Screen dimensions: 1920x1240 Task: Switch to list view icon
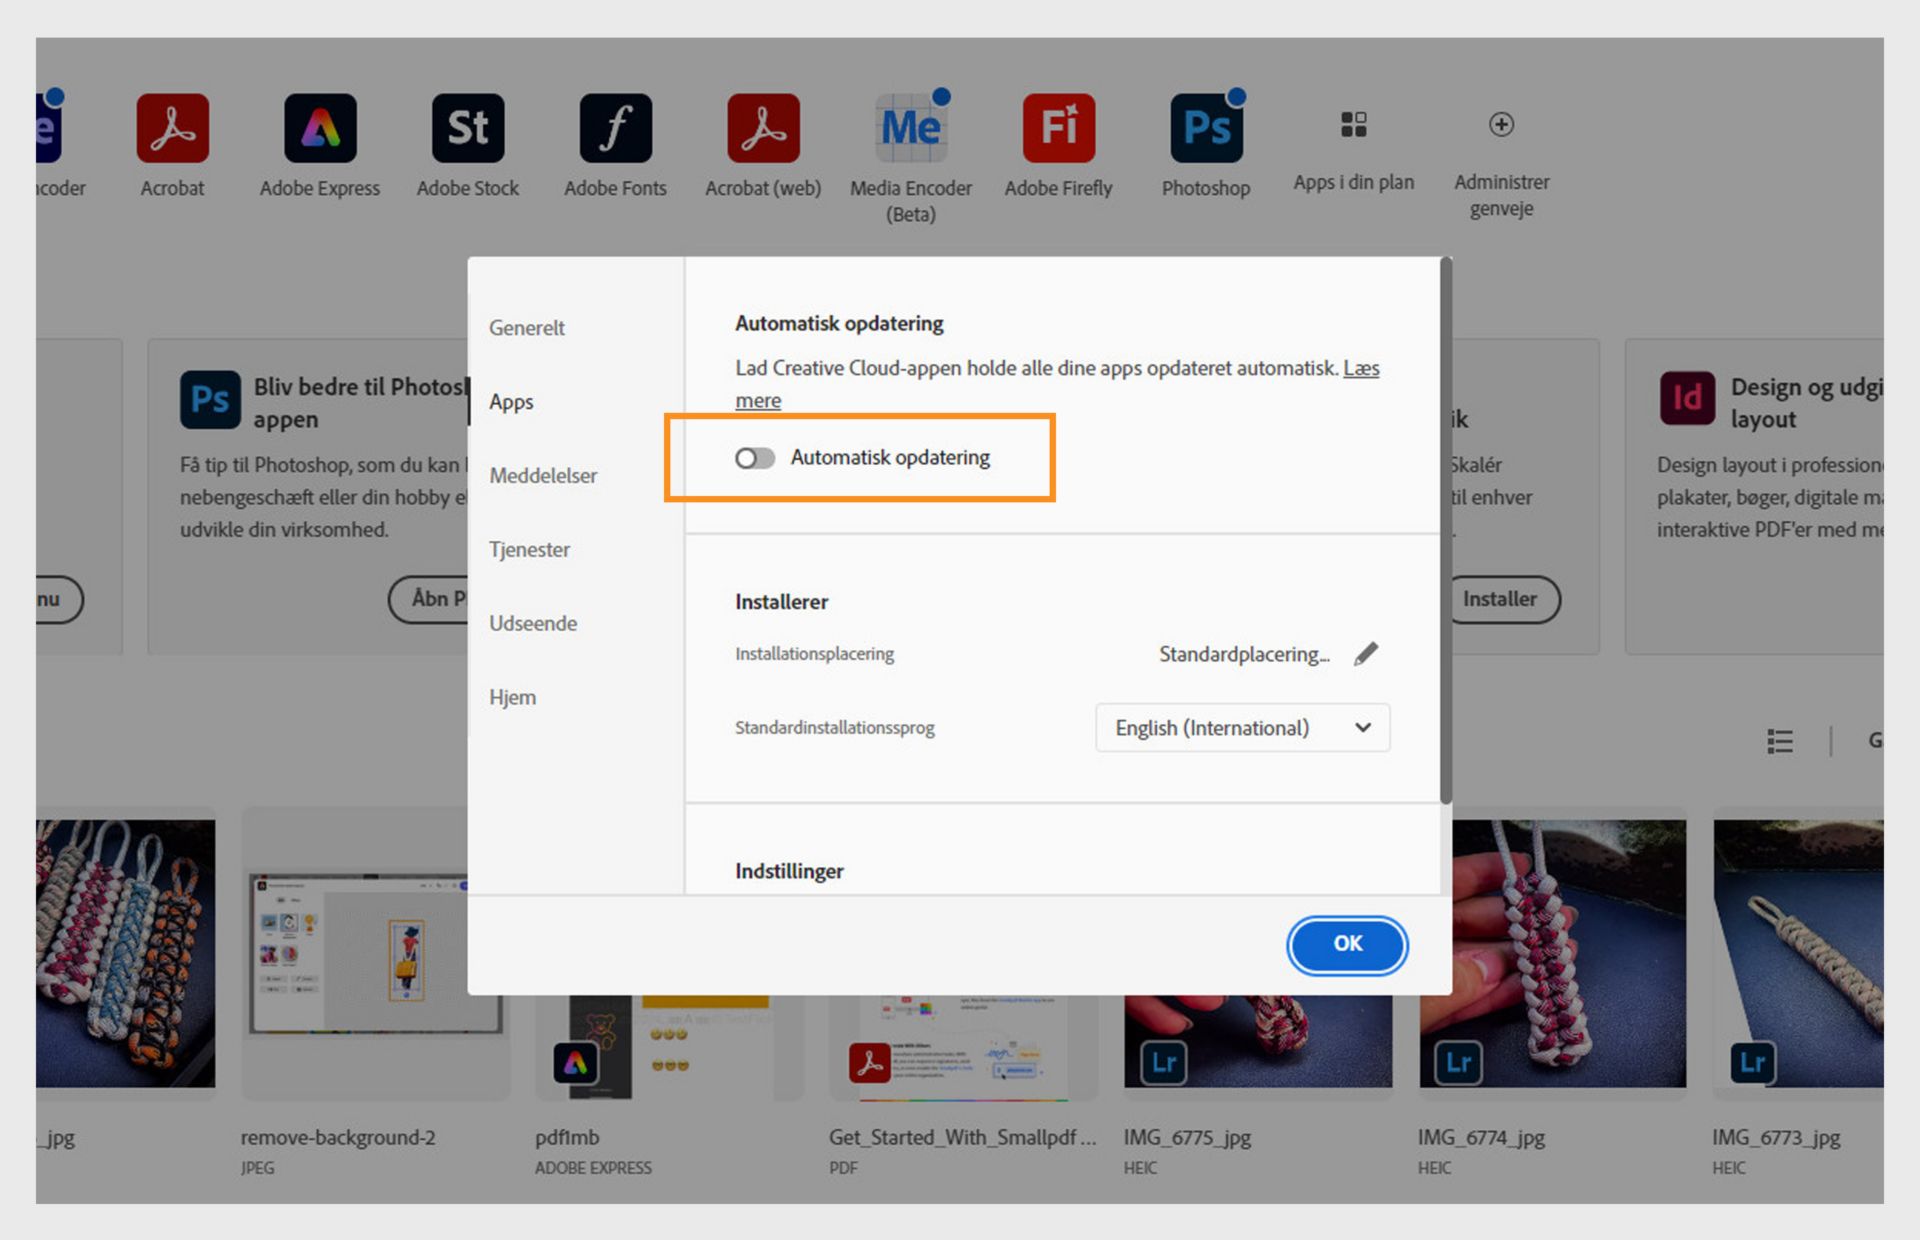(x=1779, y=741)
